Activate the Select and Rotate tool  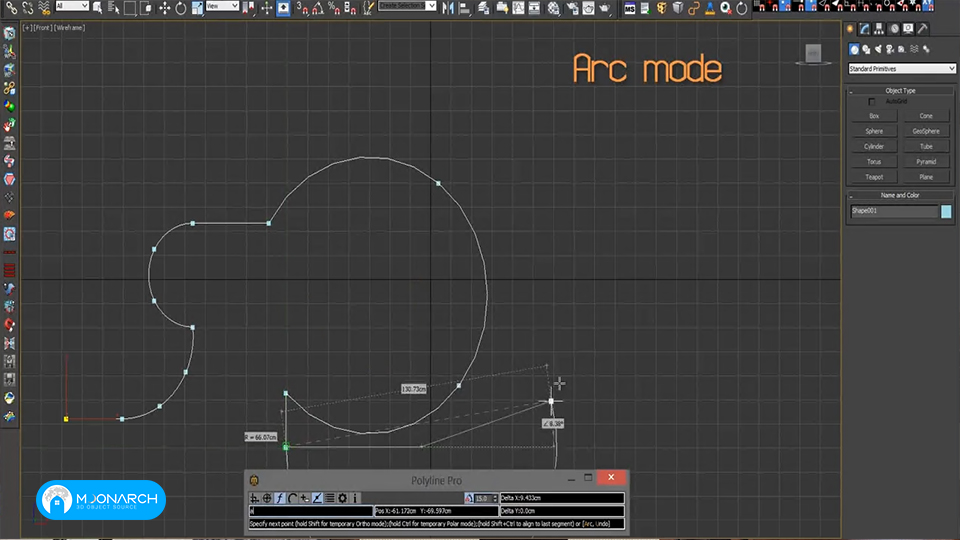coord(181,8)
